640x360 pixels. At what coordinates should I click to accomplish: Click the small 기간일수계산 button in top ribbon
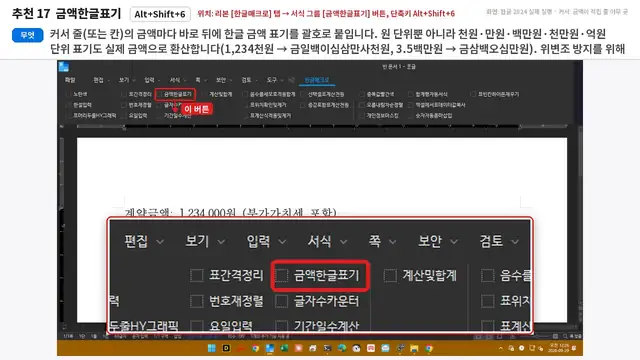175,116
